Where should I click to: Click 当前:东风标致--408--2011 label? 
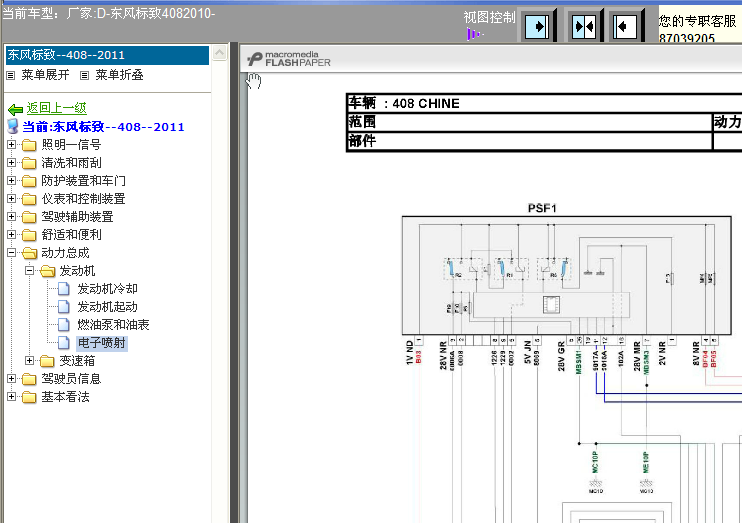click(103, 127)
